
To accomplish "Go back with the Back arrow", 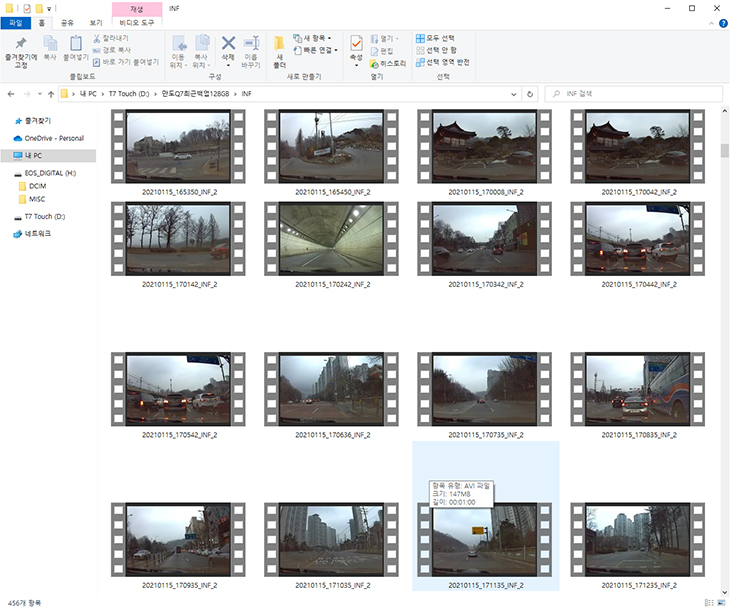I will point(11,94).
